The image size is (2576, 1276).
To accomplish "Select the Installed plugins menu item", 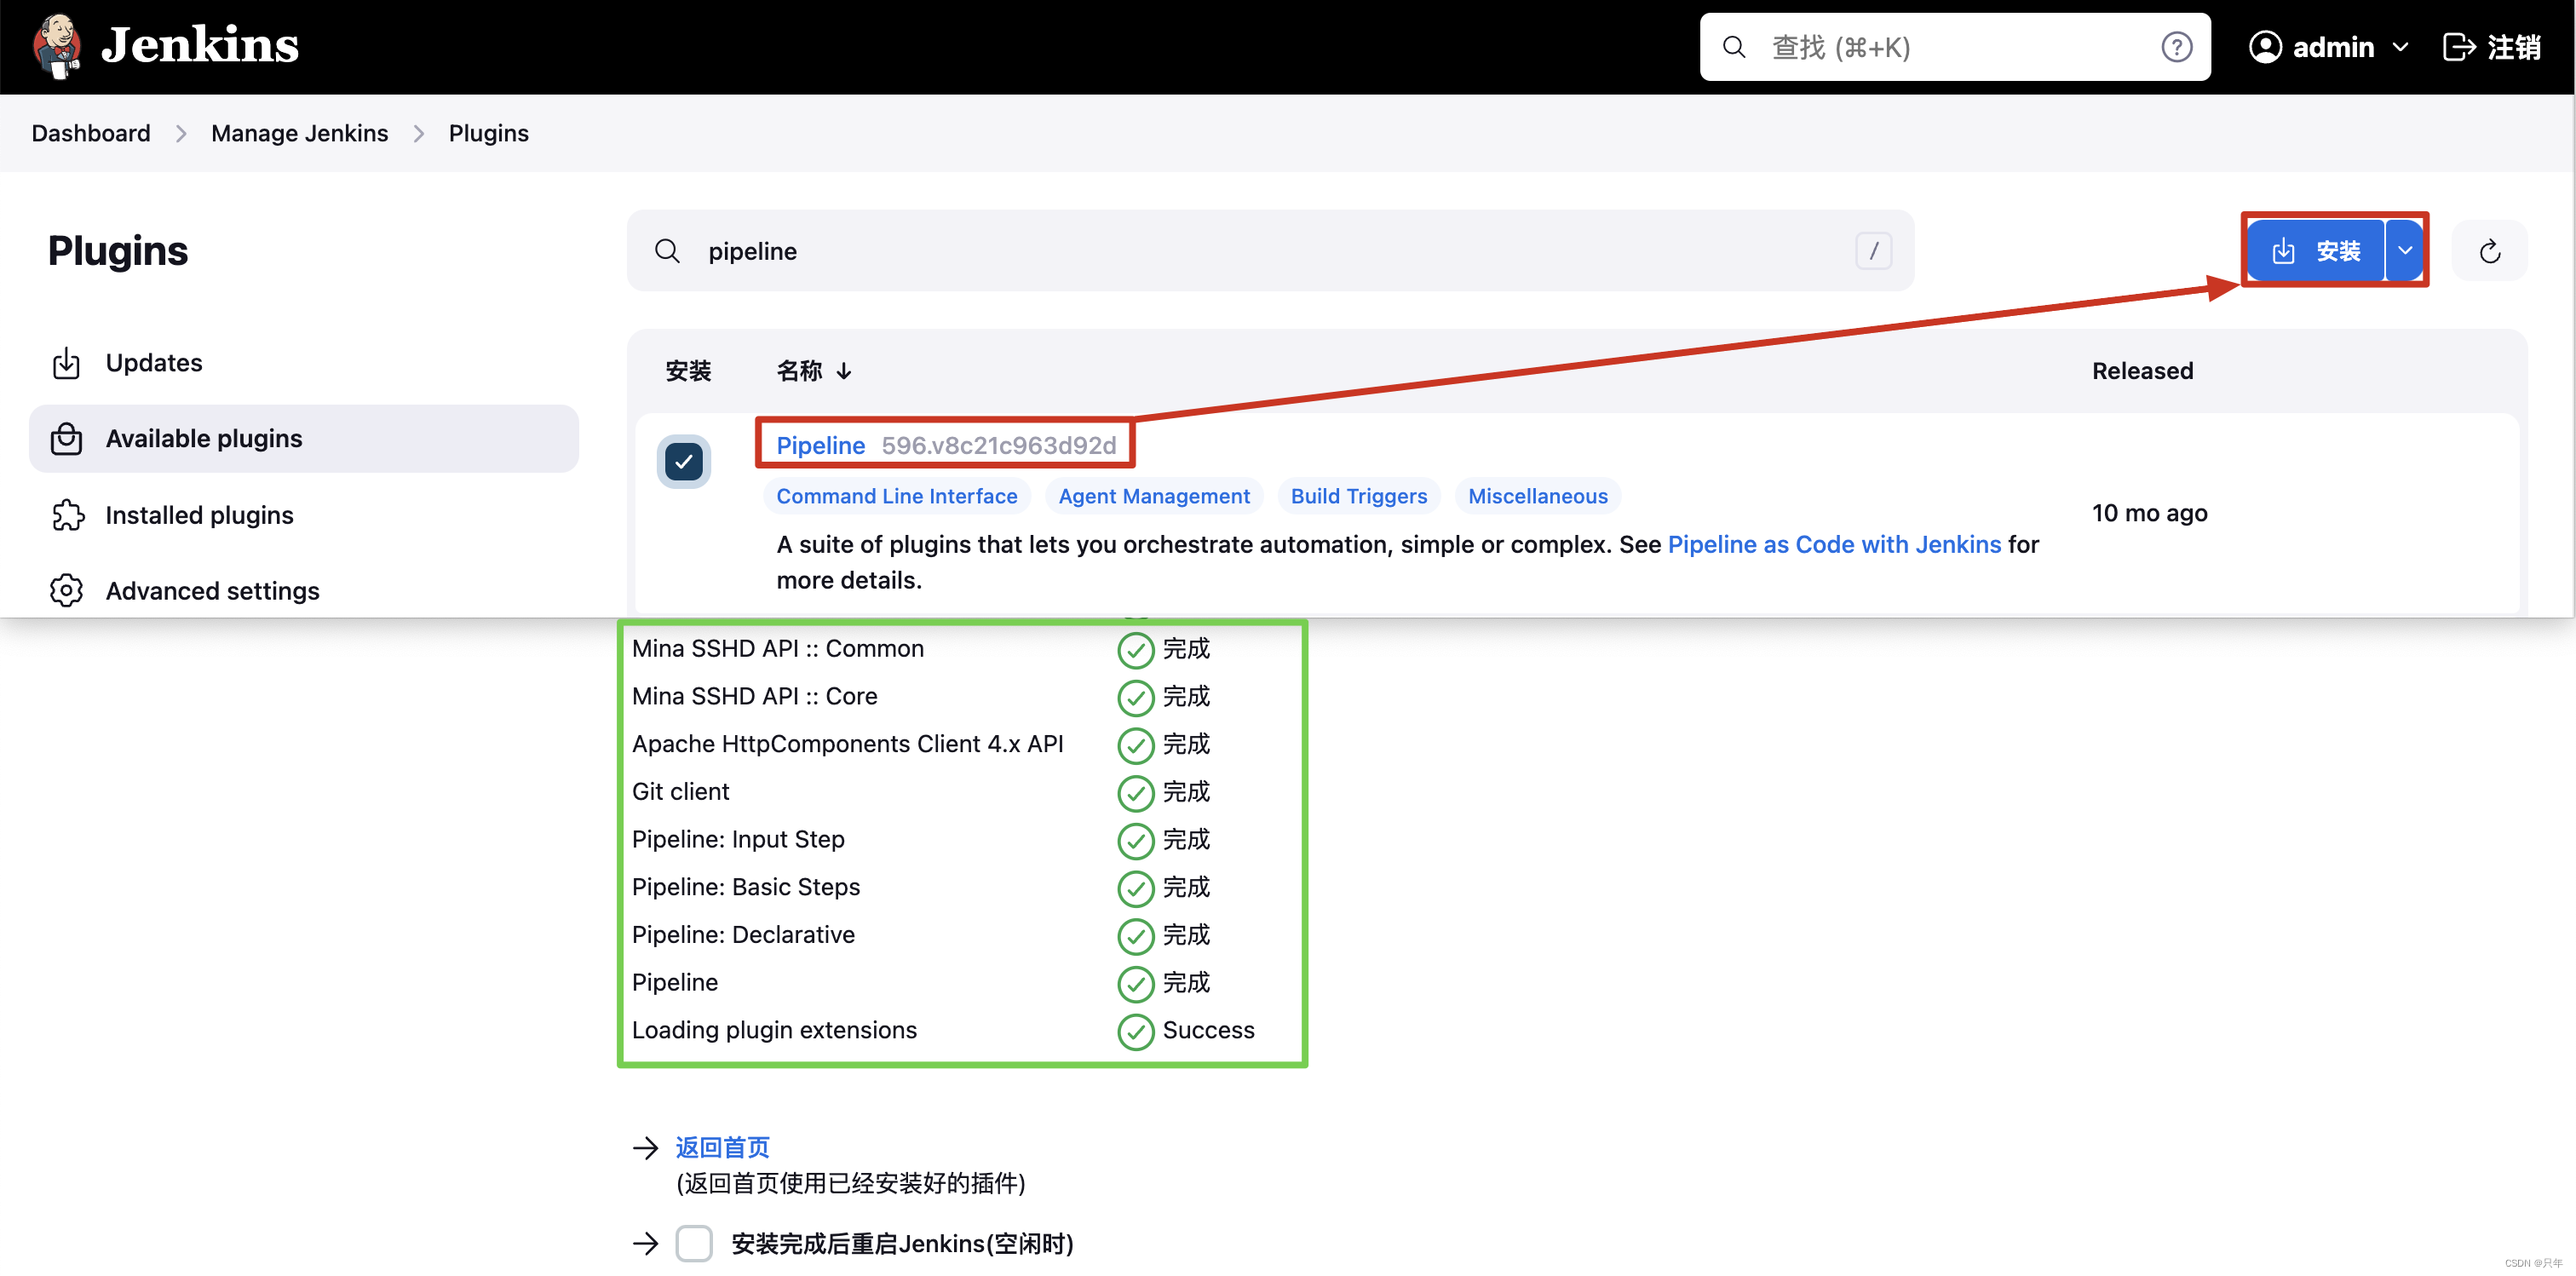I will point(197,514).
